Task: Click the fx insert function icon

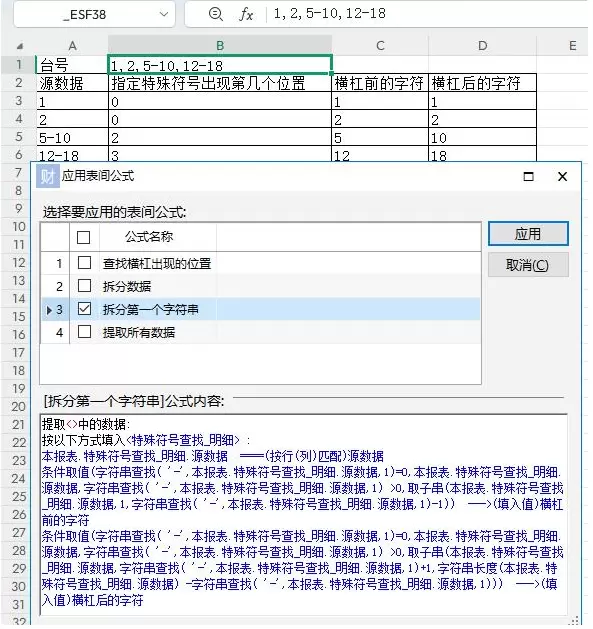Action: [x=246, y=14]
